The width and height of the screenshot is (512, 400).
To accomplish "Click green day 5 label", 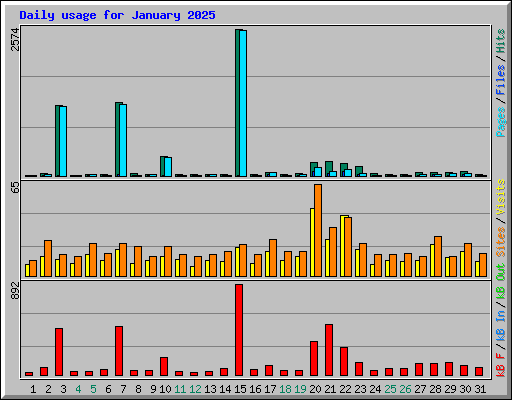I will point(93,389).
